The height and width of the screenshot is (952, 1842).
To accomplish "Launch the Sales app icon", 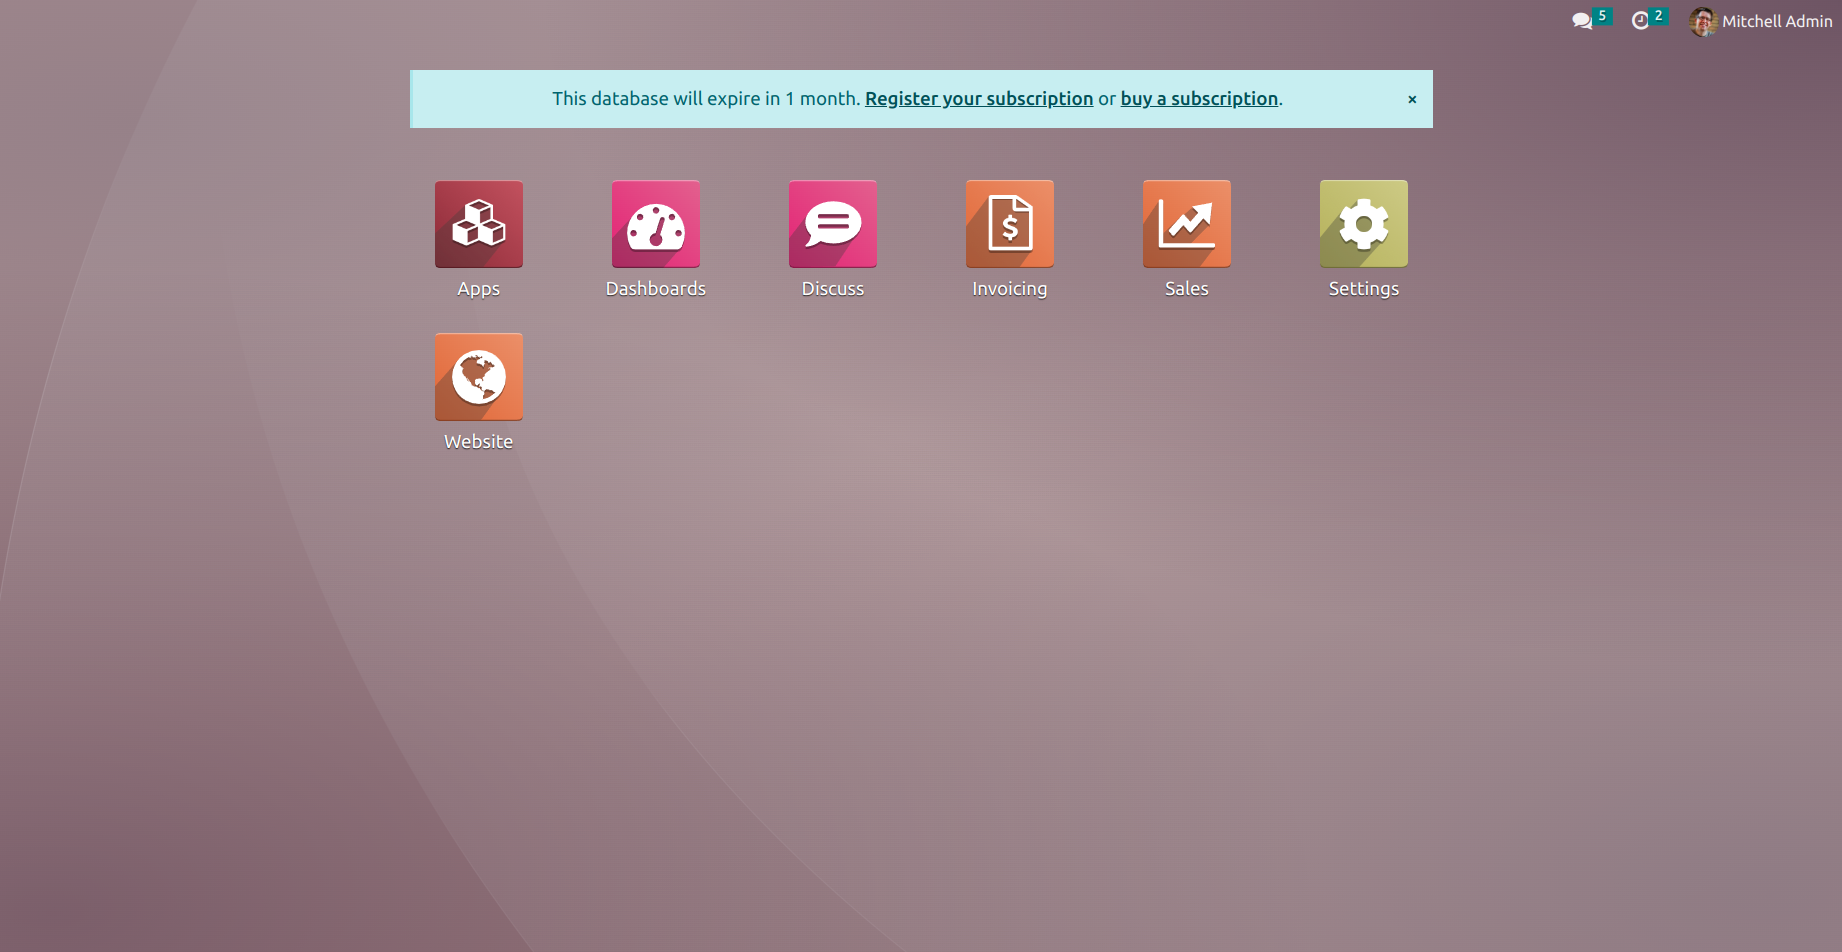I will [1187, 224].
